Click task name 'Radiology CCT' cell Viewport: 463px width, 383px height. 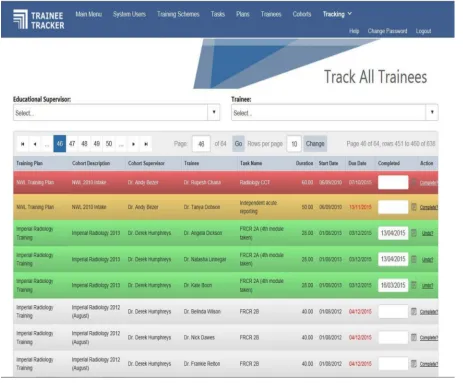255,182
